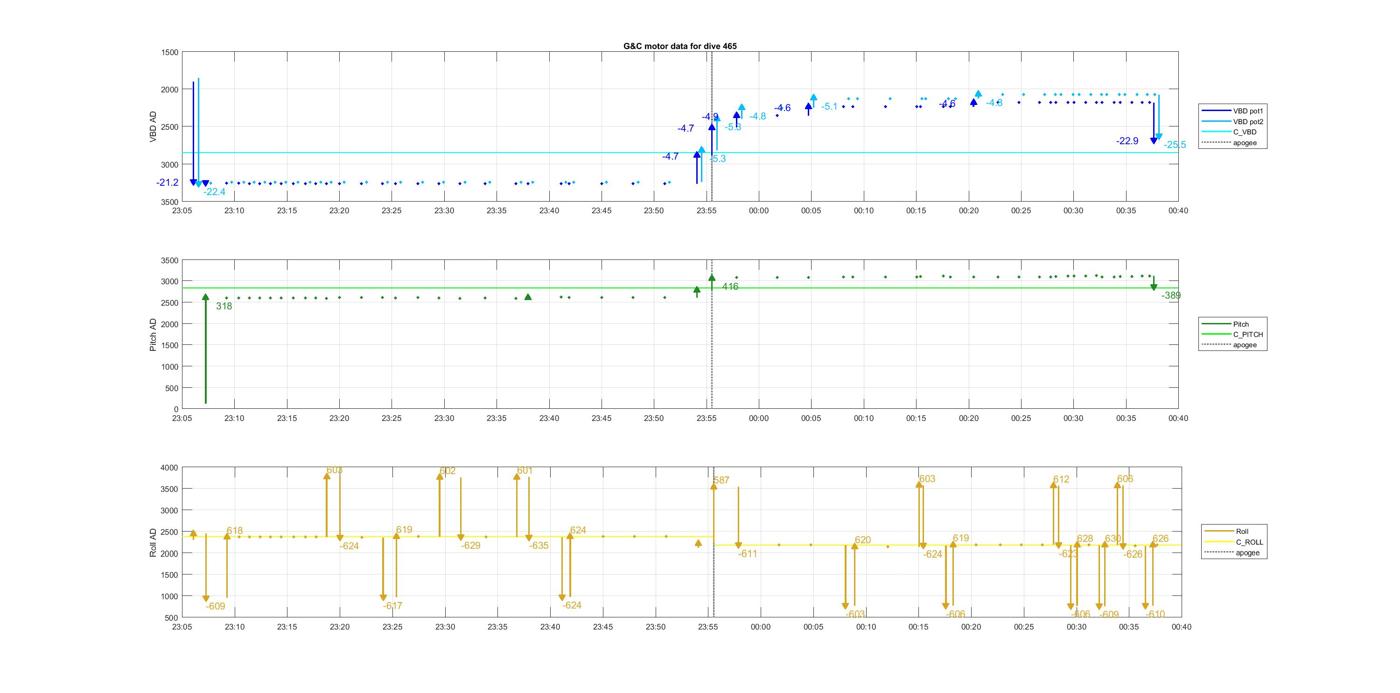Screen dimensions: 1400x693
Task: Click the '416' pitch data label
Action: (x=730, y=286)
